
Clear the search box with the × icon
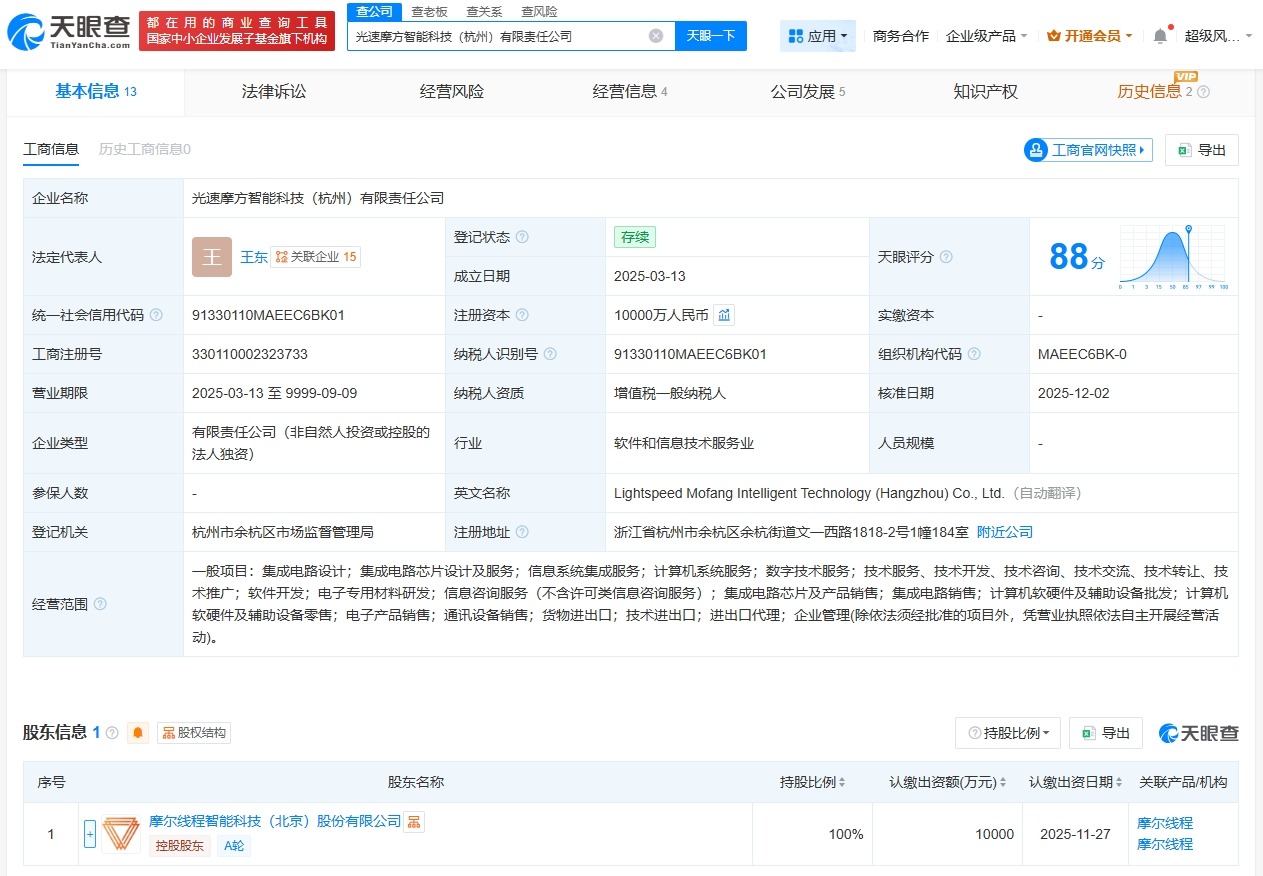657,35
